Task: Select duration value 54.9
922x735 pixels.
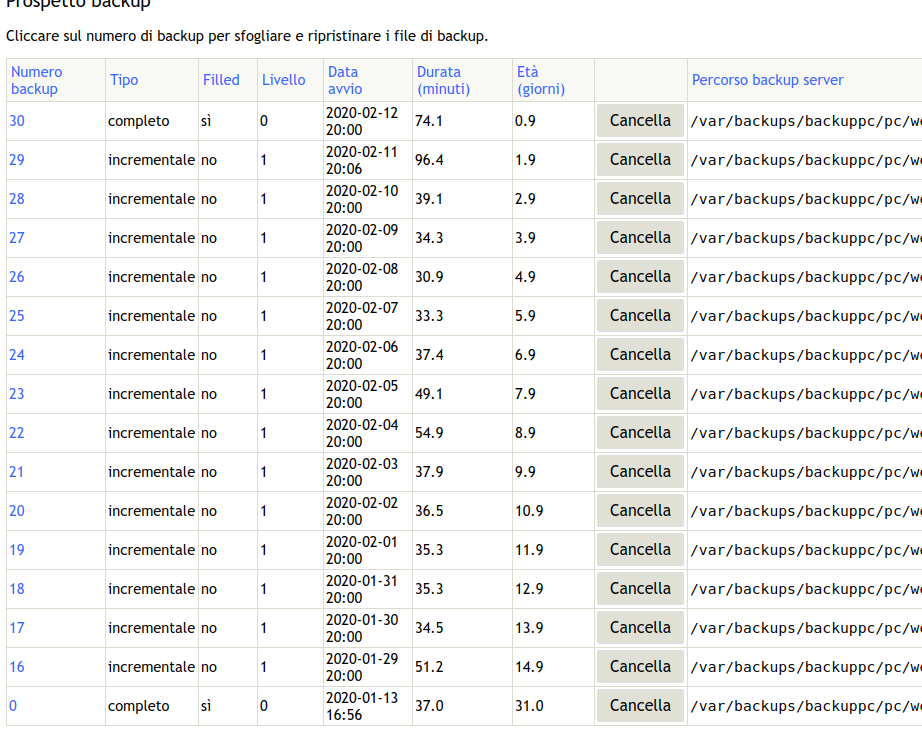Action: (429, 433)
